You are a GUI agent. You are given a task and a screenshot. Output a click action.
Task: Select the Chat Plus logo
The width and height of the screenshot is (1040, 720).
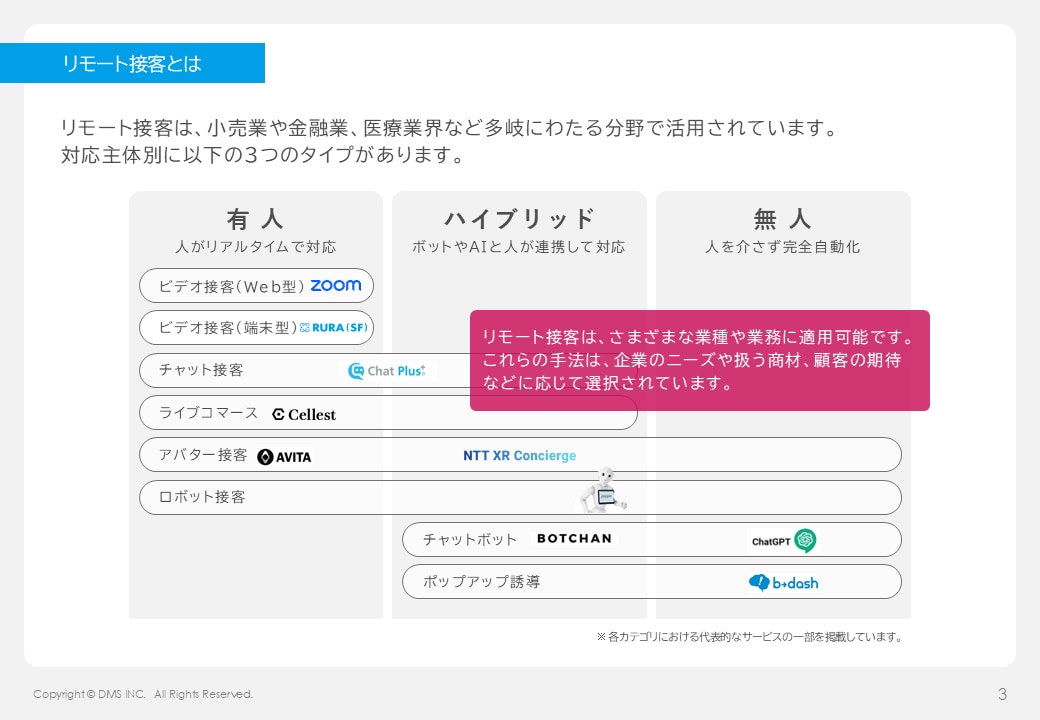tap(387, 371)
